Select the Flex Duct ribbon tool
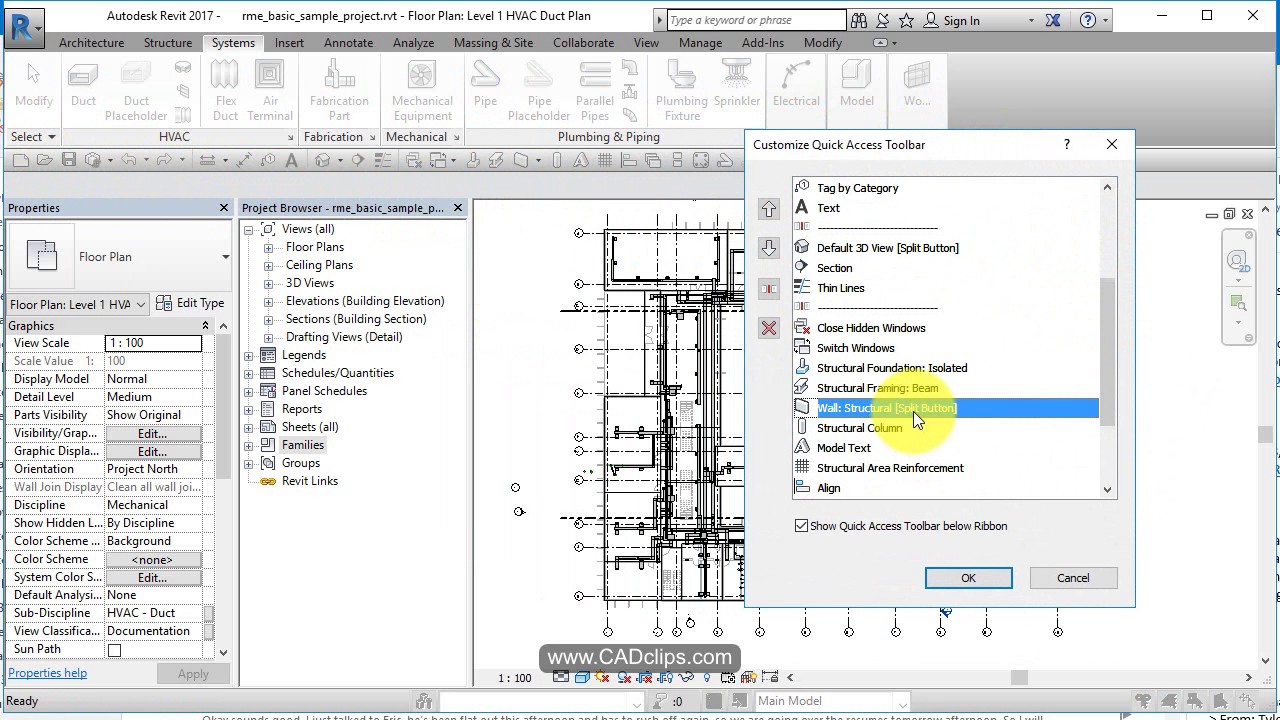Screen dimensions: 1280x720 point(226,90)
